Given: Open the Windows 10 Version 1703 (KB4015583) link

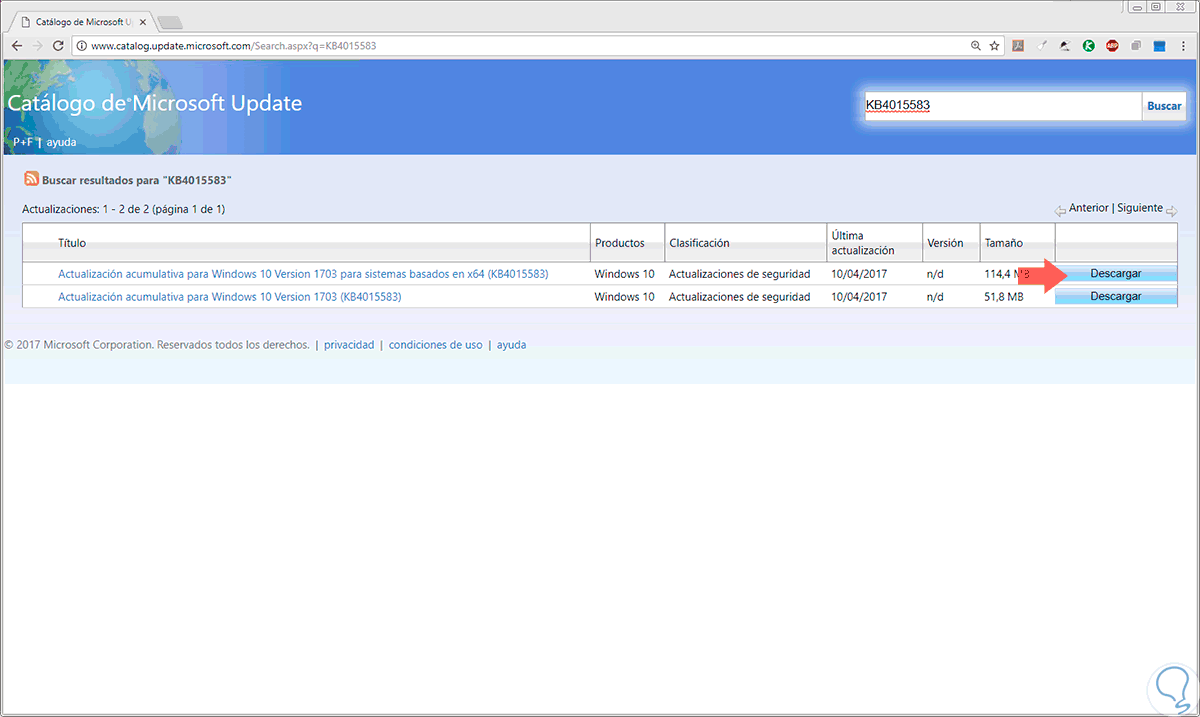Looking at the screenshot, I should [x=230, y=297].
